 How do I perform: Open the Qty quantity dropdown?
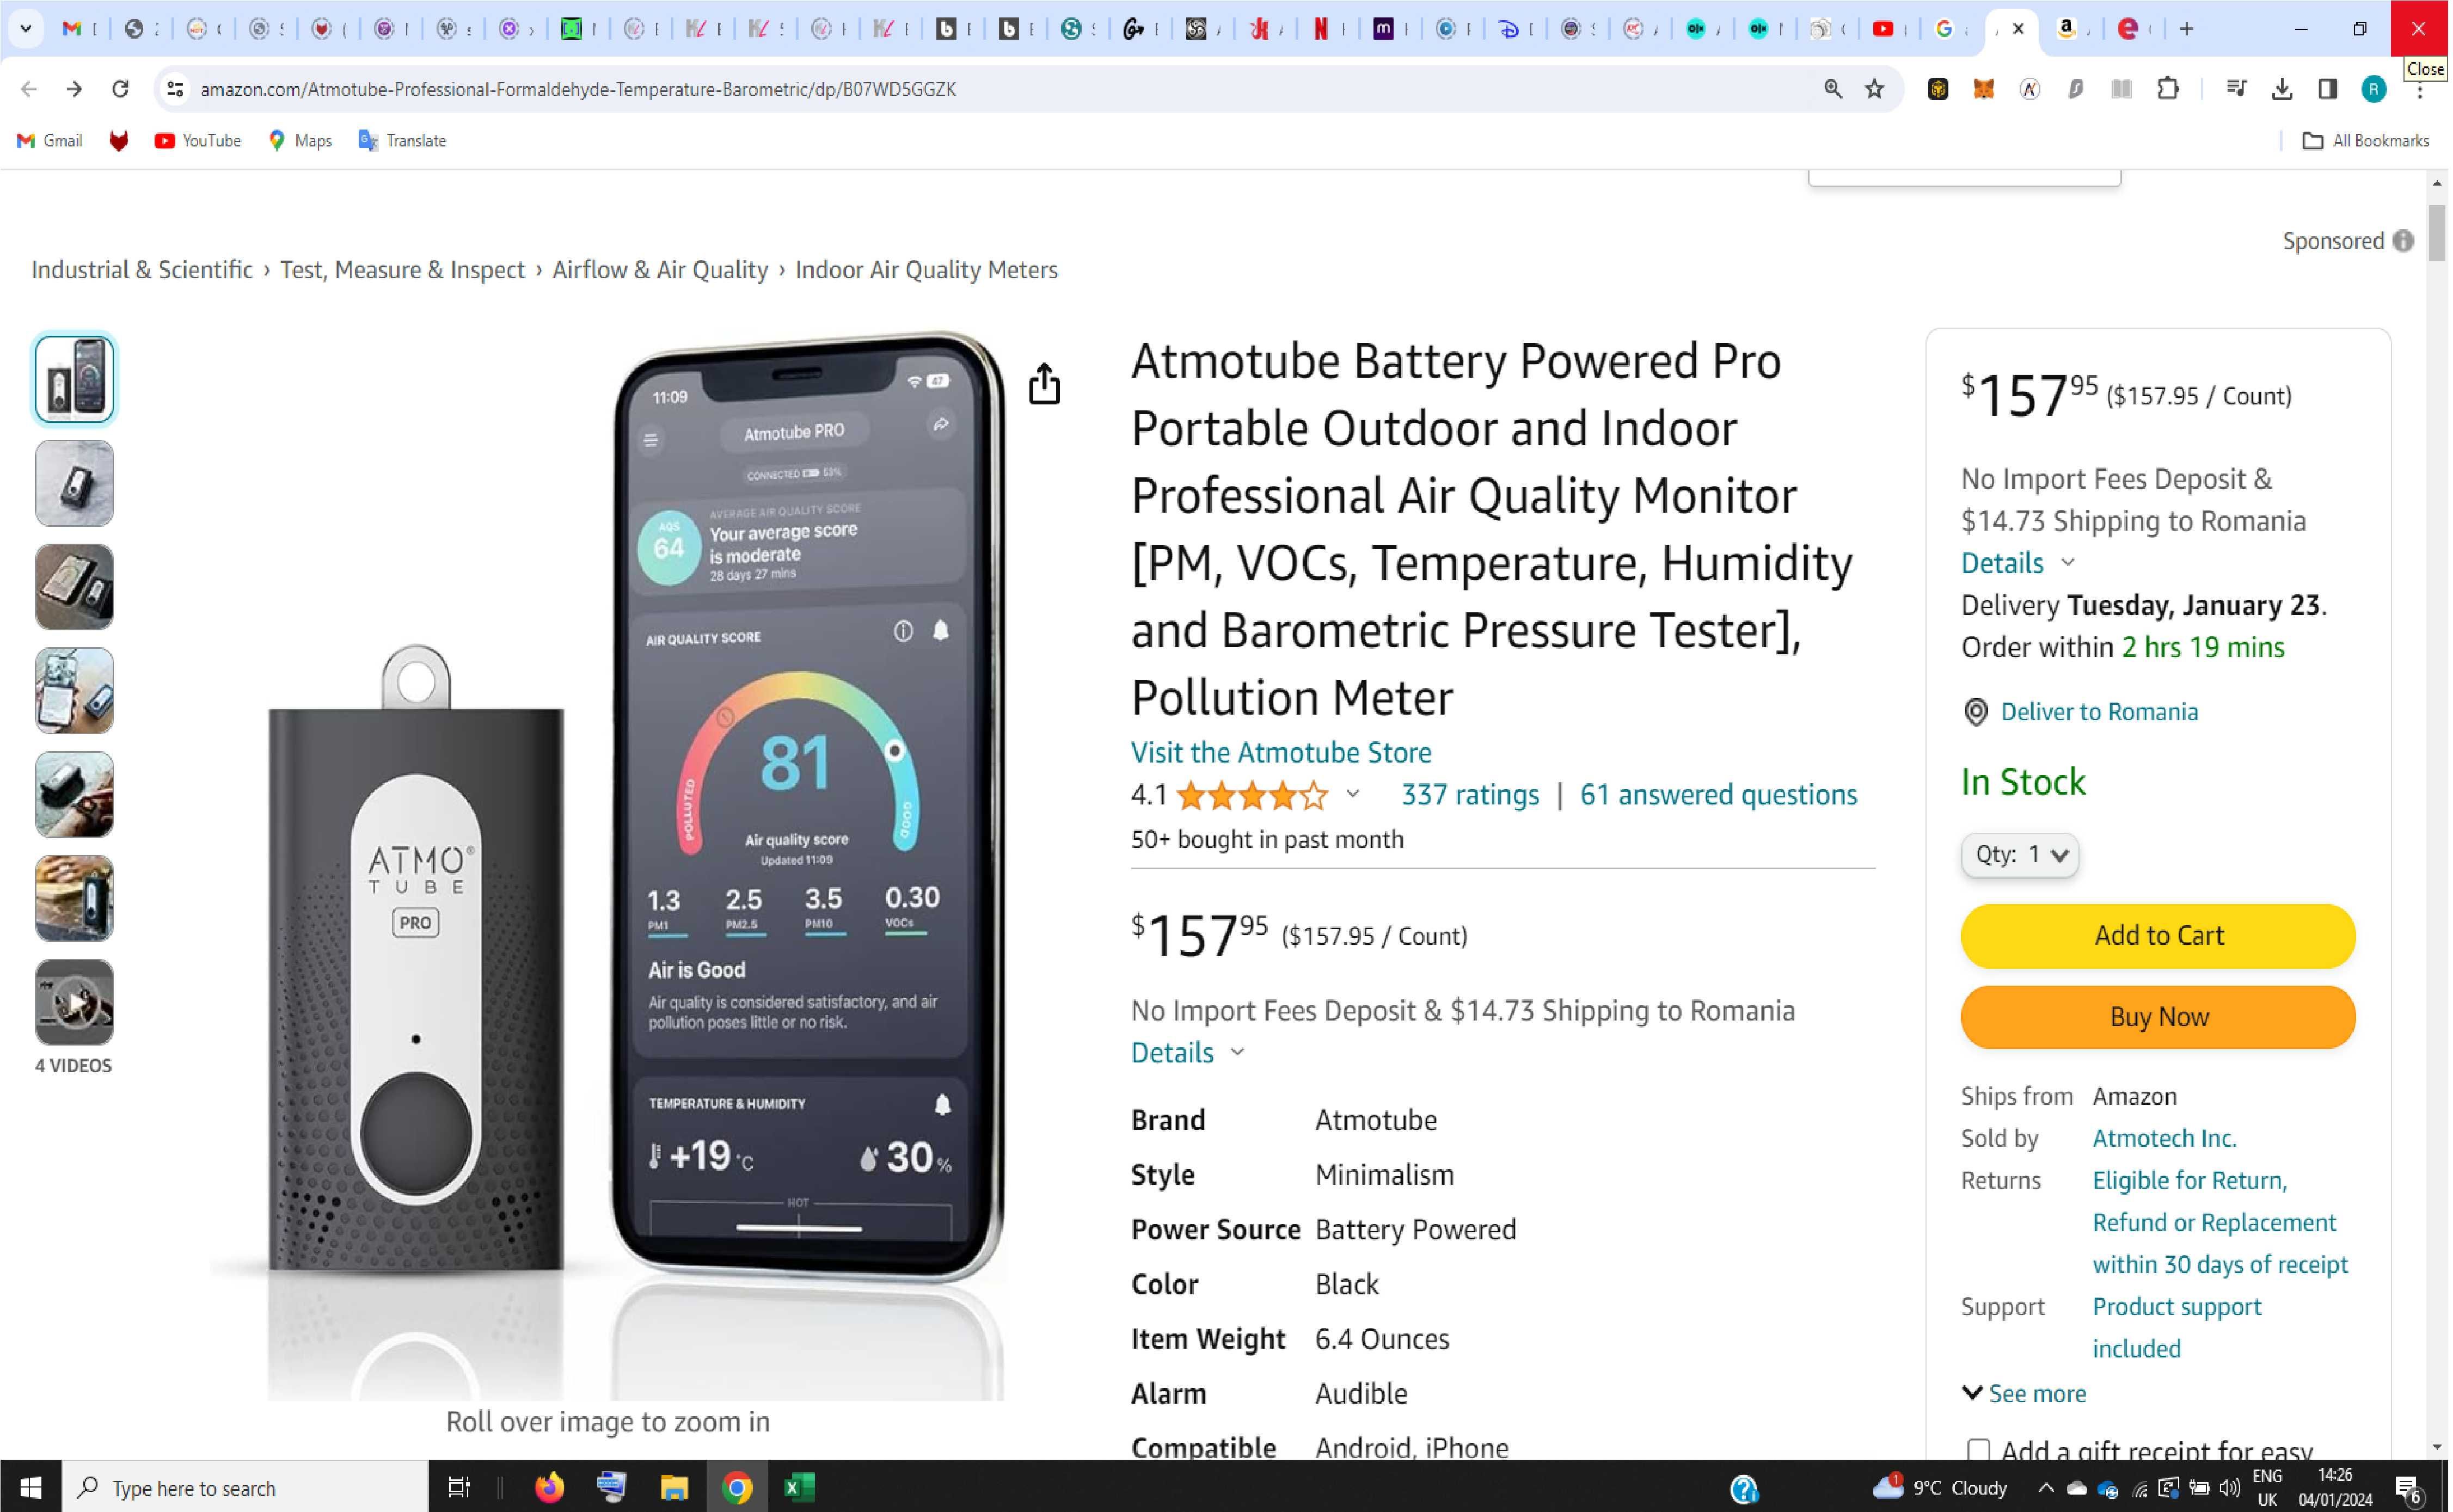2019,855
